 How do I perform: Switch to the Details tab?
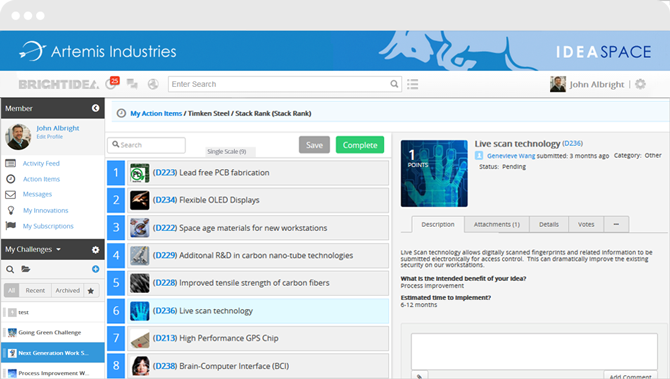549,224
